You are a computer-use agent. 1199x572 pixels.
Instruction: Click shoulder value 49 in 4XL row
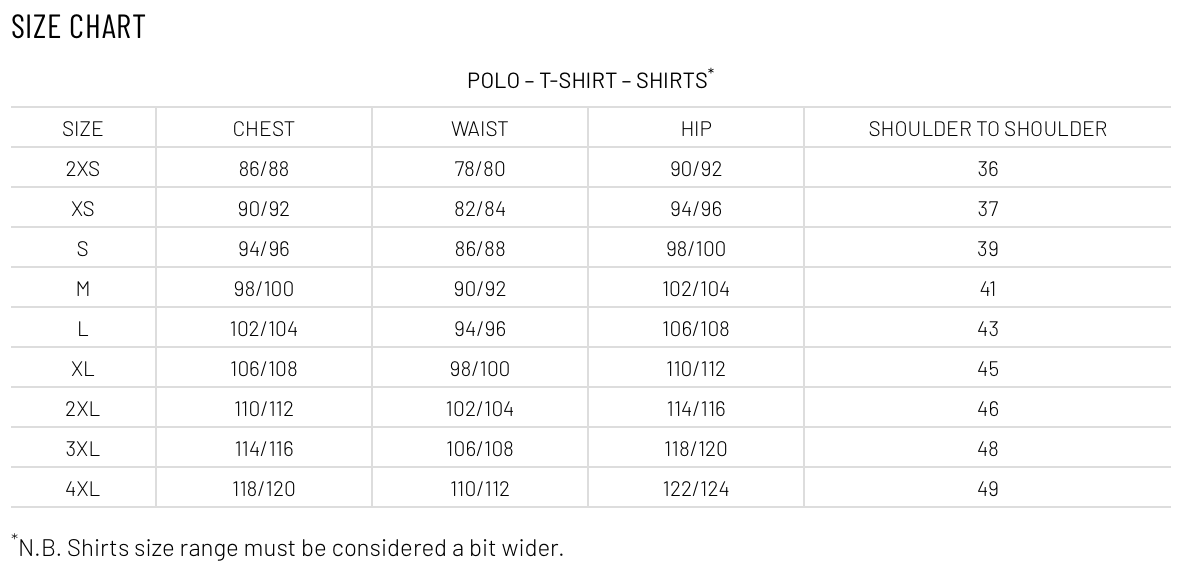coord(988,489)
